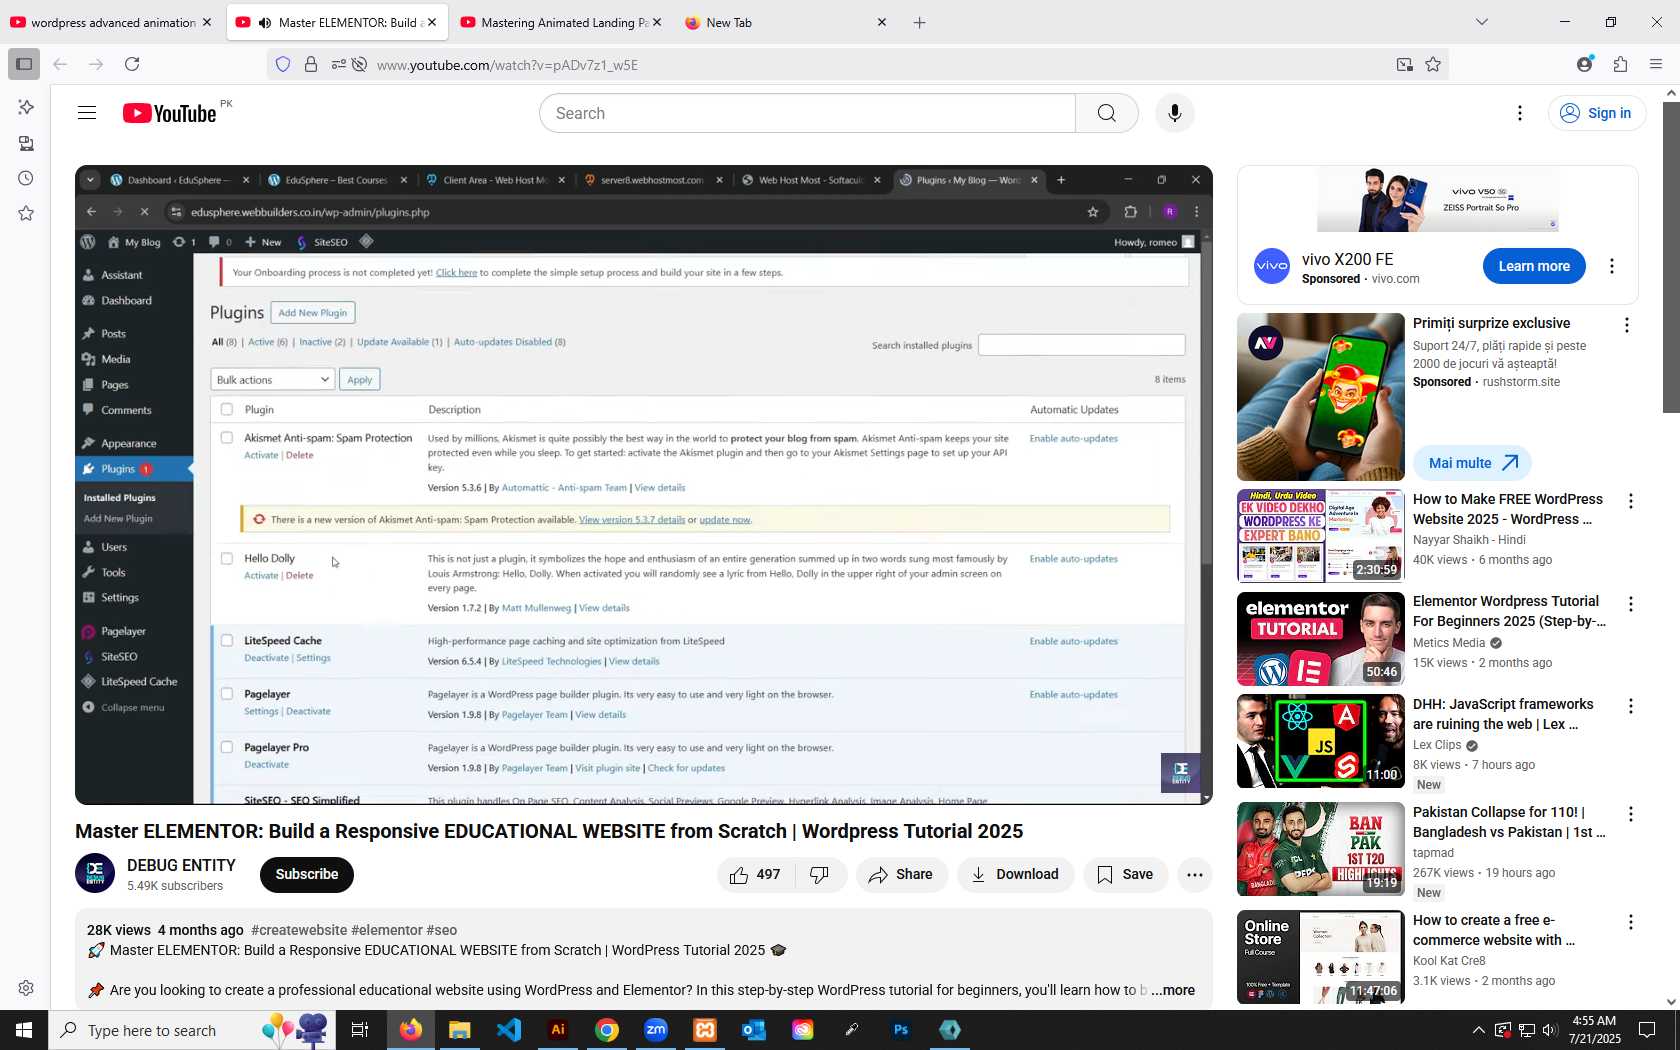The height and width of the screenshot is (1050, 1680).
Task: Subscribe to DEBUG ENTITY channel
Action: pos(307,874)
